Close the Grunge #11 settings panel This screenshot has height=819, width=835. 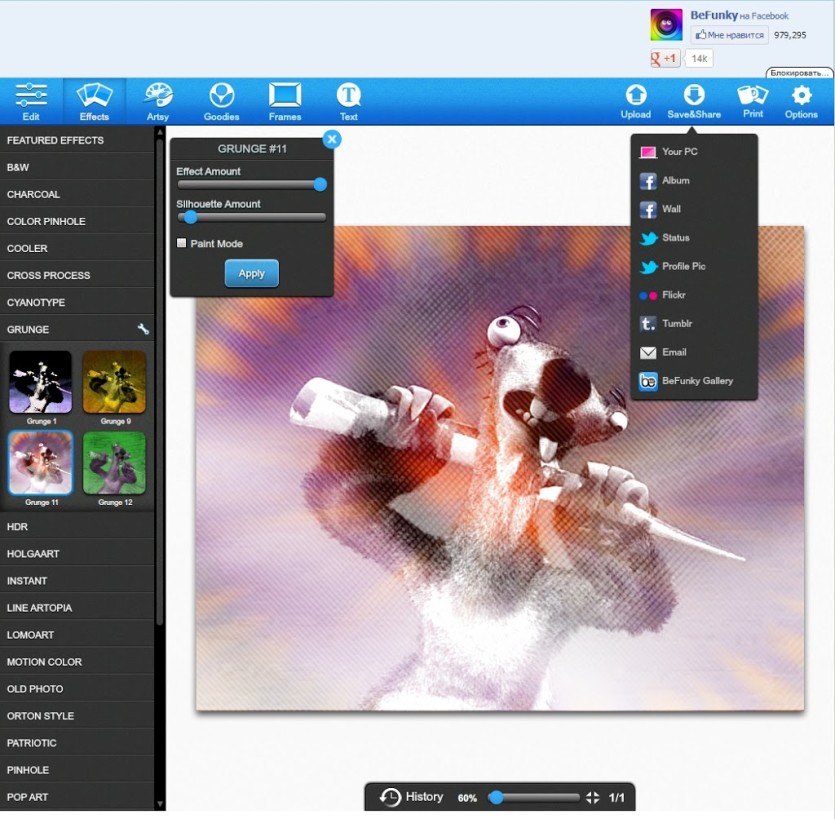(332, 140)
